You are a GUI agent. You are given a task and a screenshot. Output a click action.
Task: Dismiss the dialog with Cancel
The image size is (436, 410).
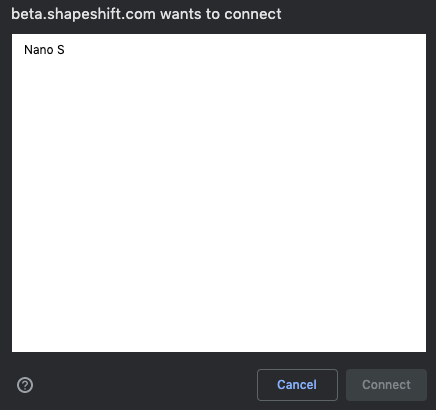click(297, 385)
